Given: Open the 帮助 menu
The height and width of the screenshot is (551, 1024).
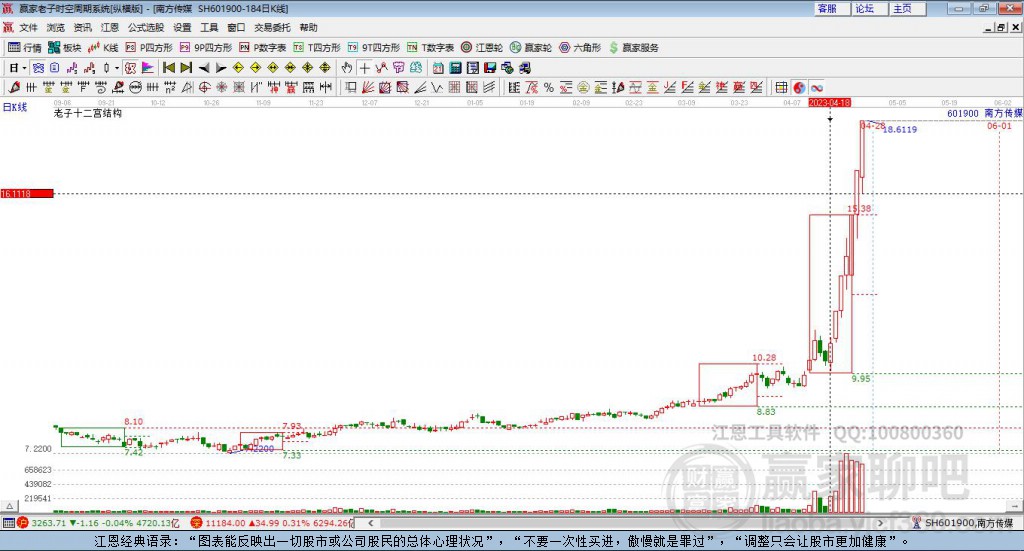Looking at the screenshot, I should coord(308,27).
